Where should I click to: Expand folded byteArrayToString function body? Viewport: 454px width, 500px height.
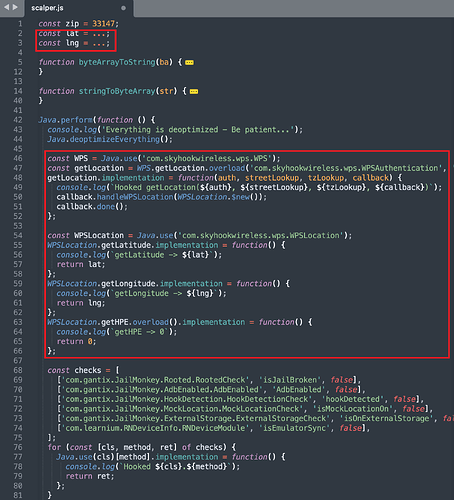(189, 62)
